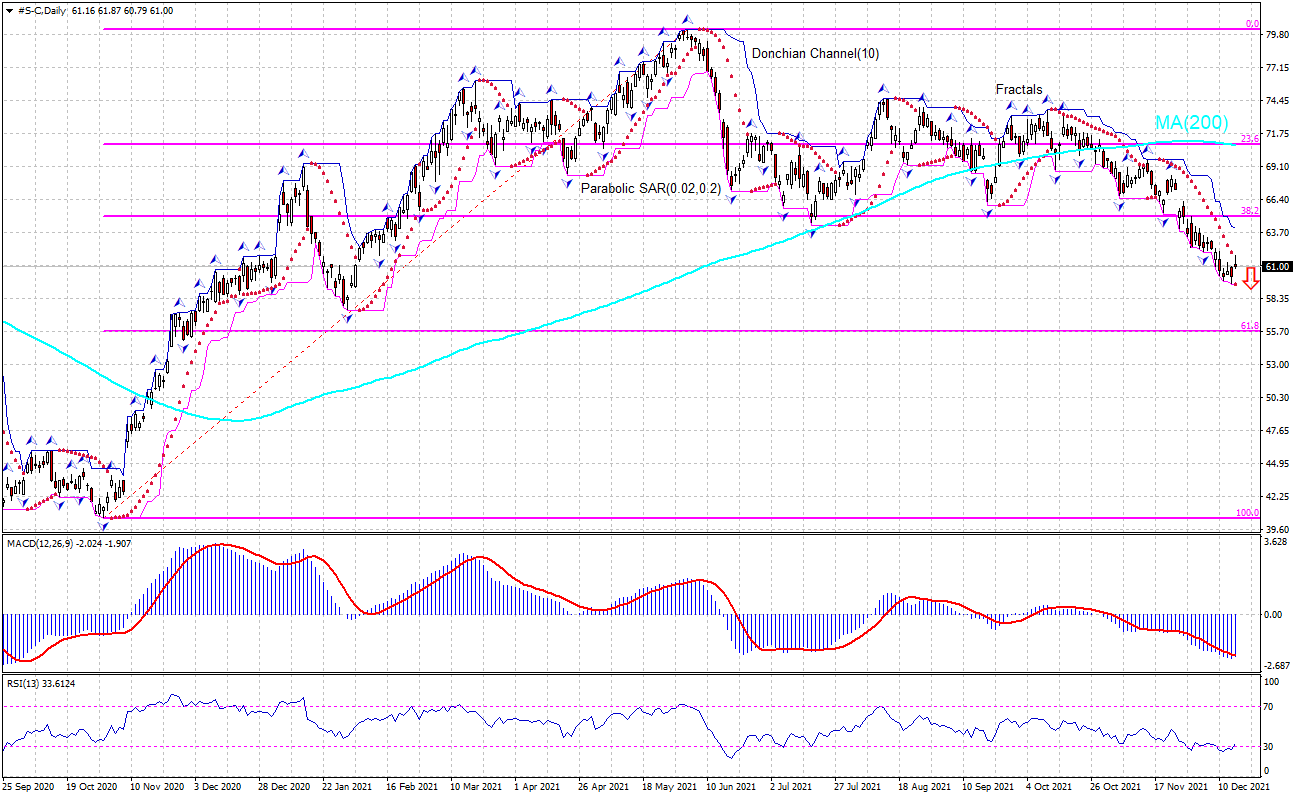
Task: Click the red down arrow marker
Action: (x=1250, y=279)
